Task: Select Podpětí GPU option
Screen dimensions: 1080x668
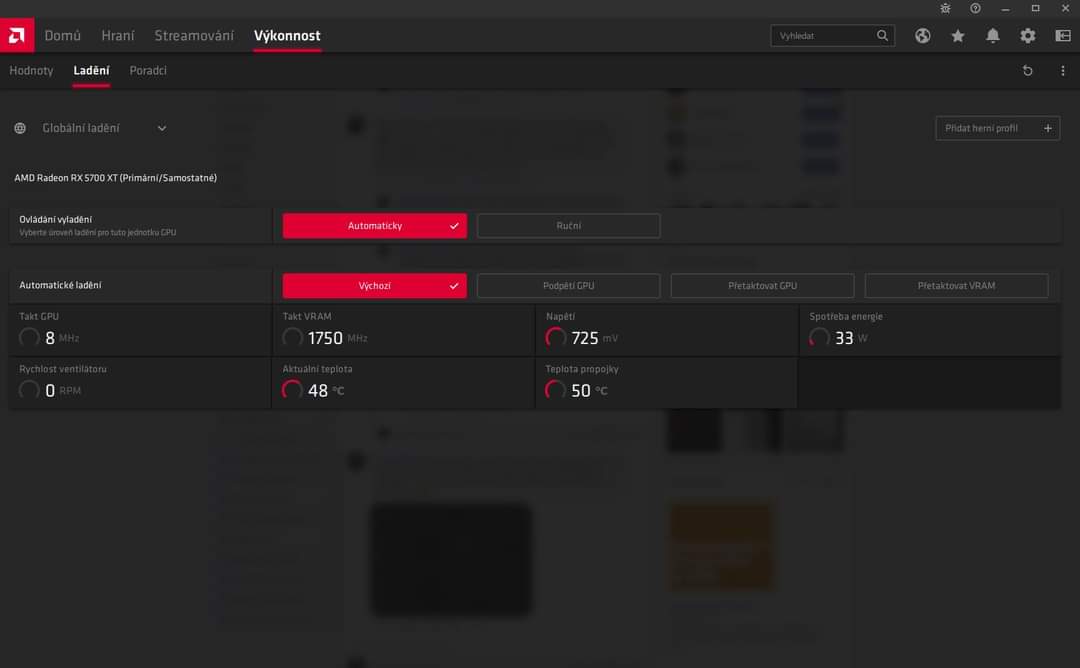Action: 568,286
